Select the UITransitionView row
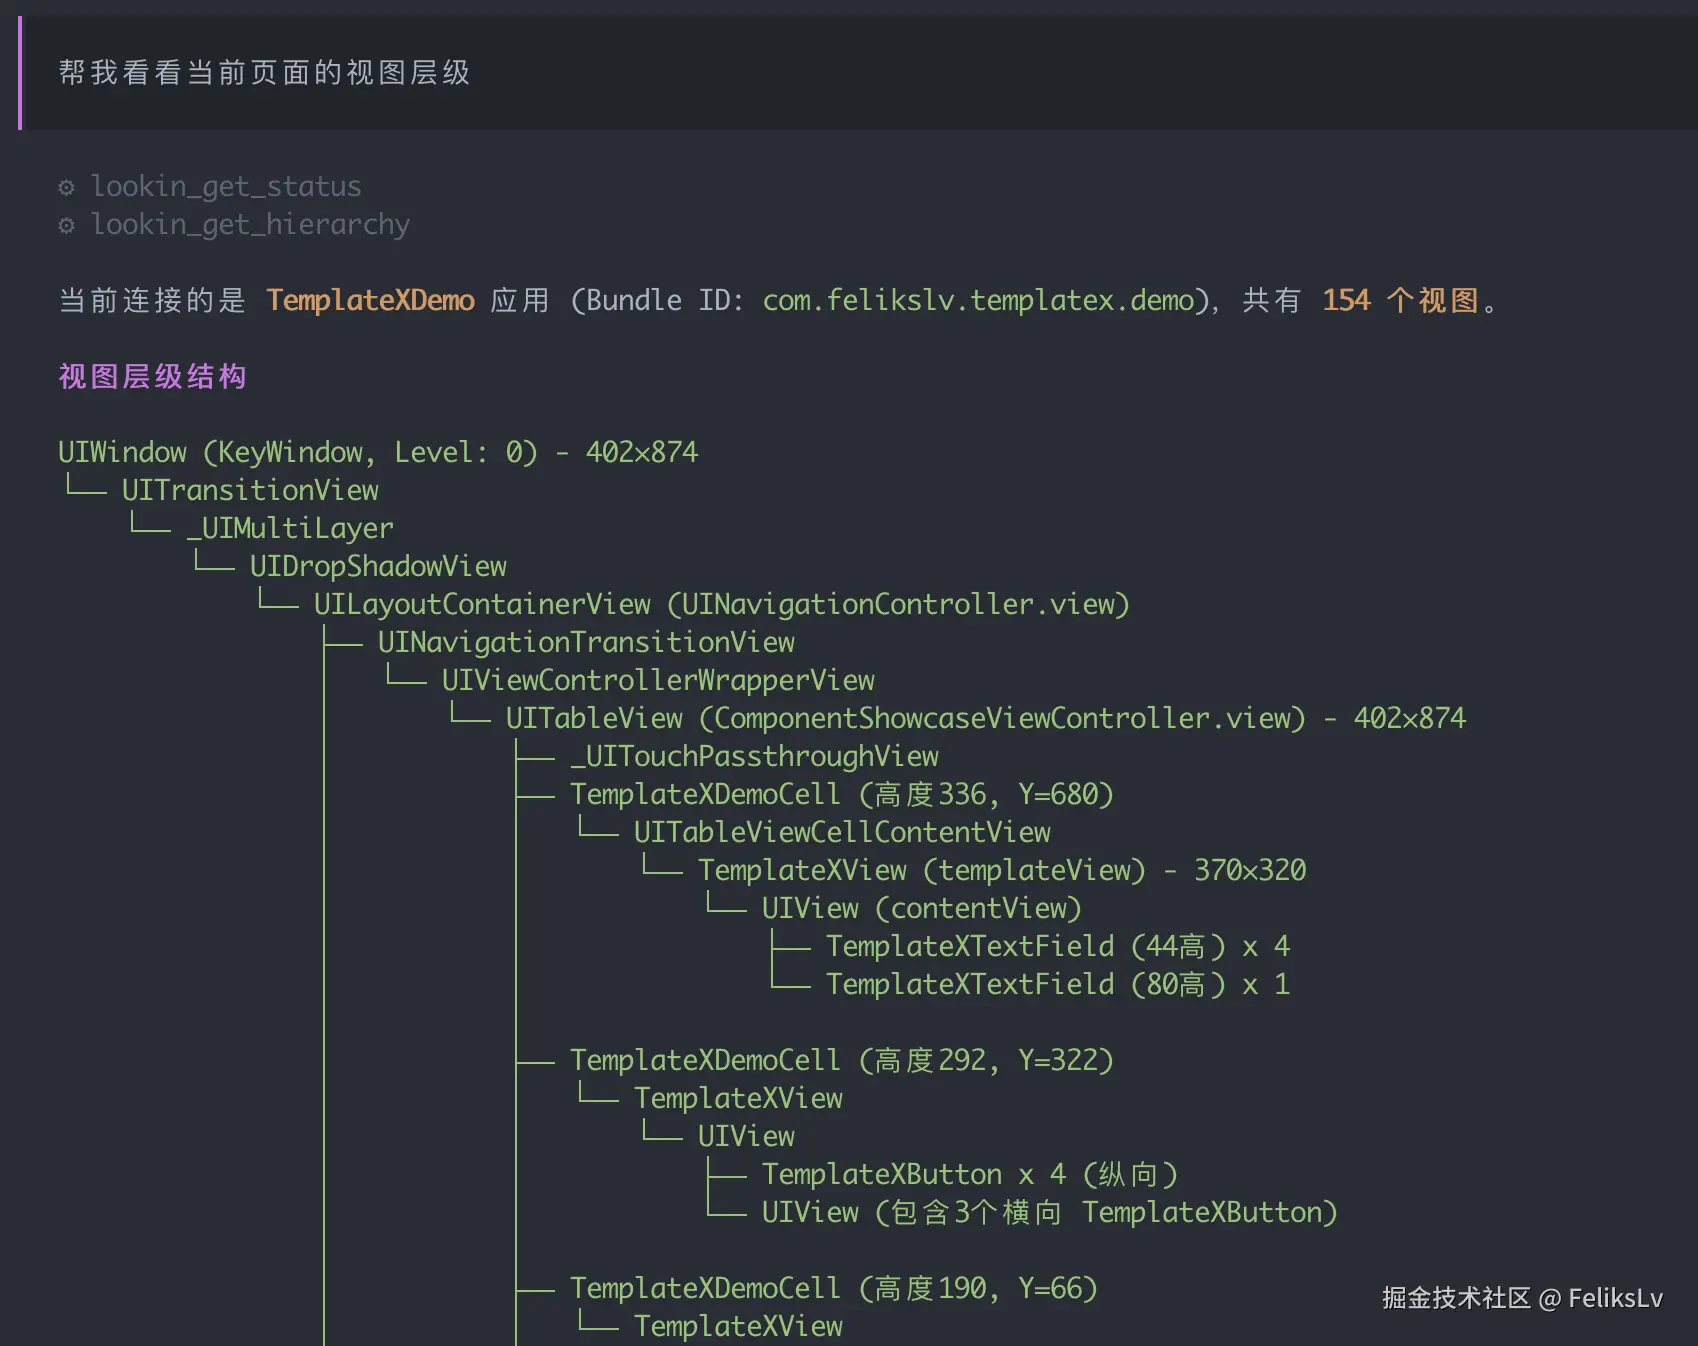Viewport: 1698px width, 1346px height. (x=250, y=491)
